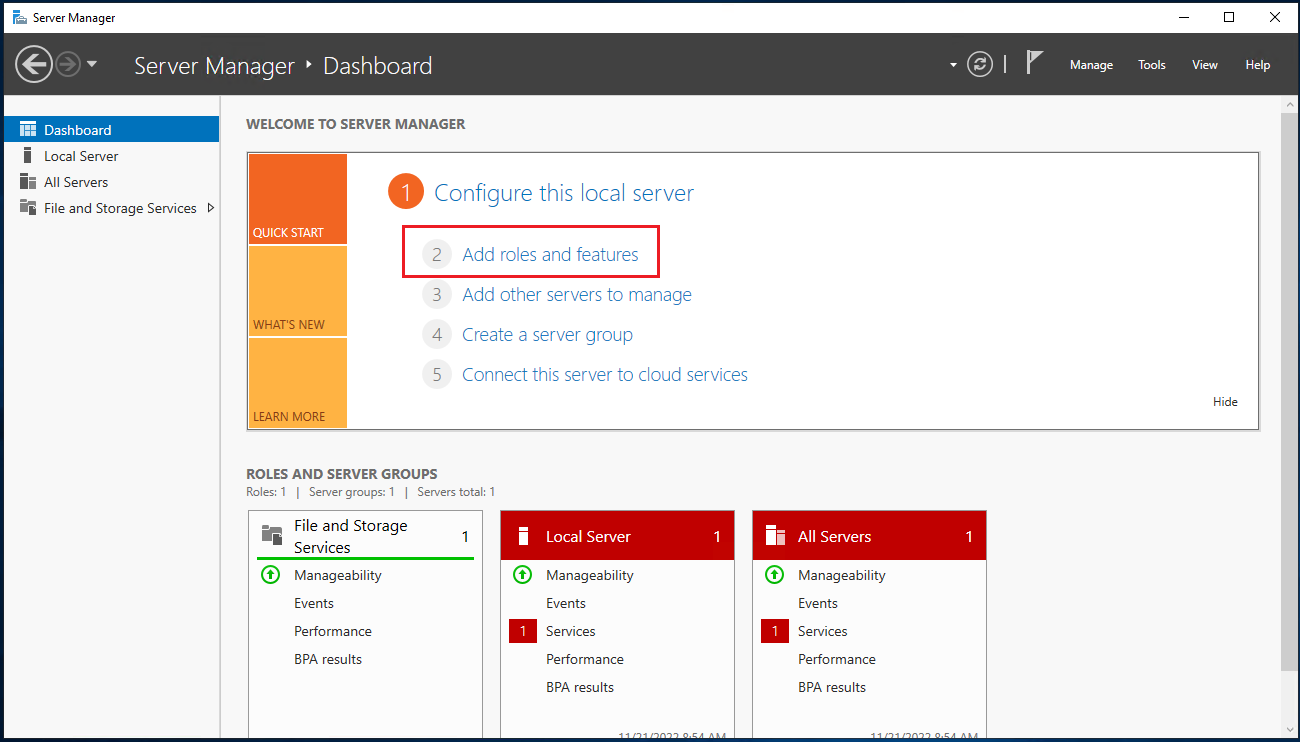Open the View menu
1300x742 pixels.
tap(1205, 65)
